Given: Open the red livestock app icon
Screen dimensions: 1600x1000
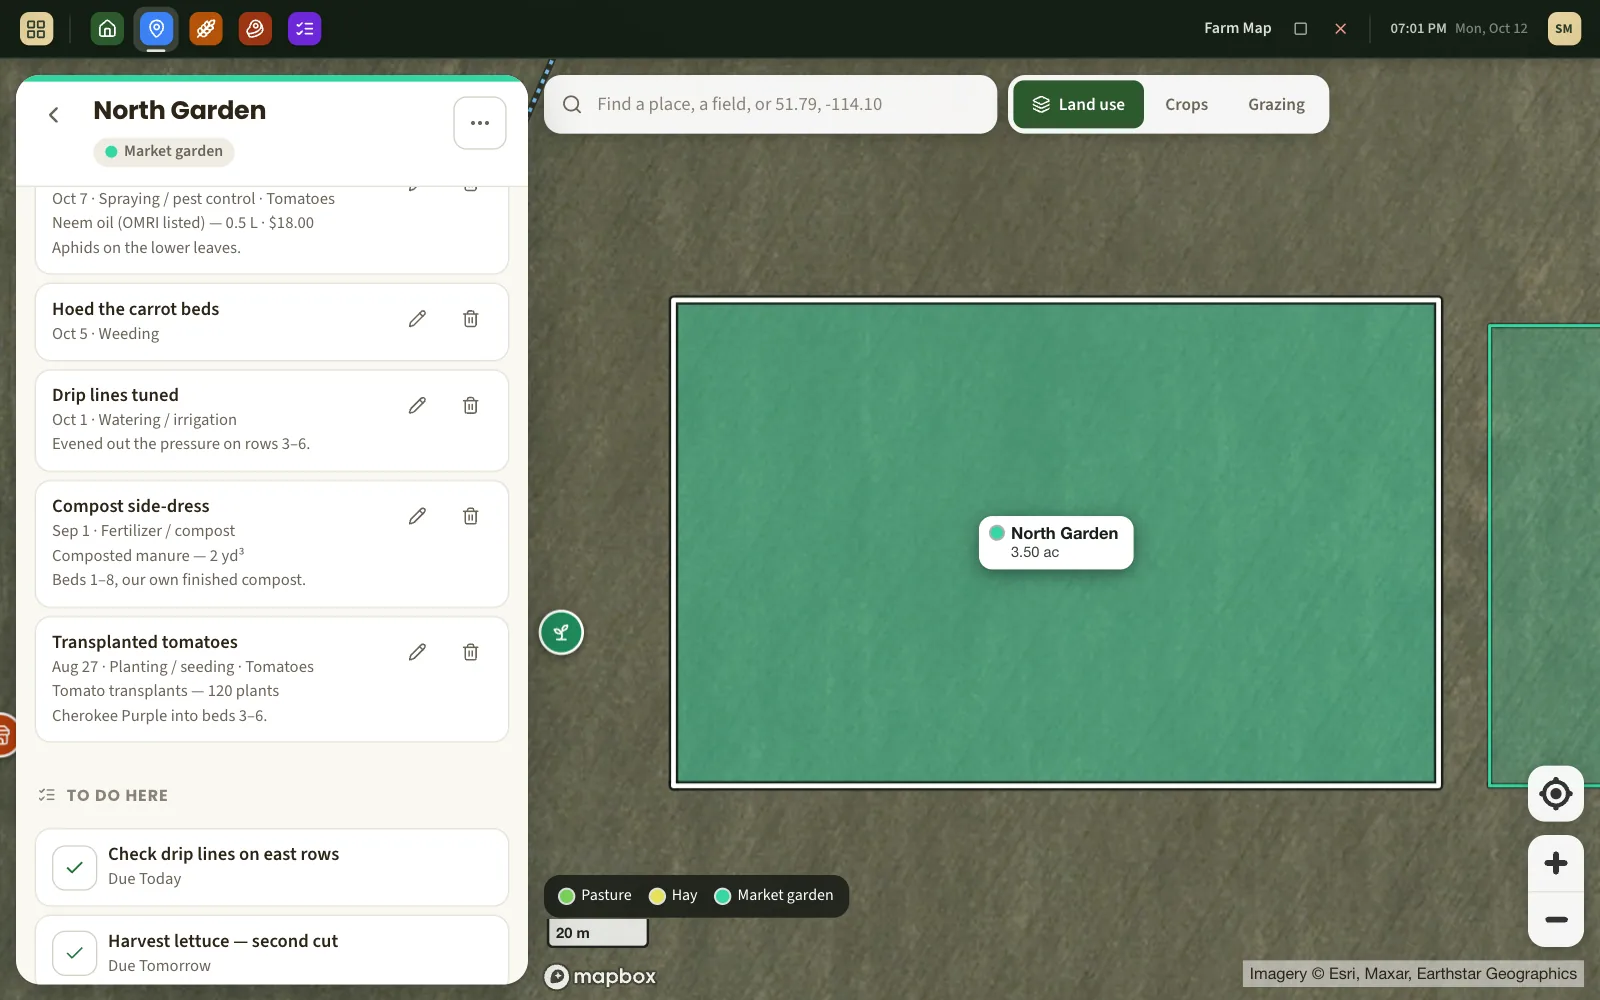Looking at the screenshot, I should pos(255,29).
